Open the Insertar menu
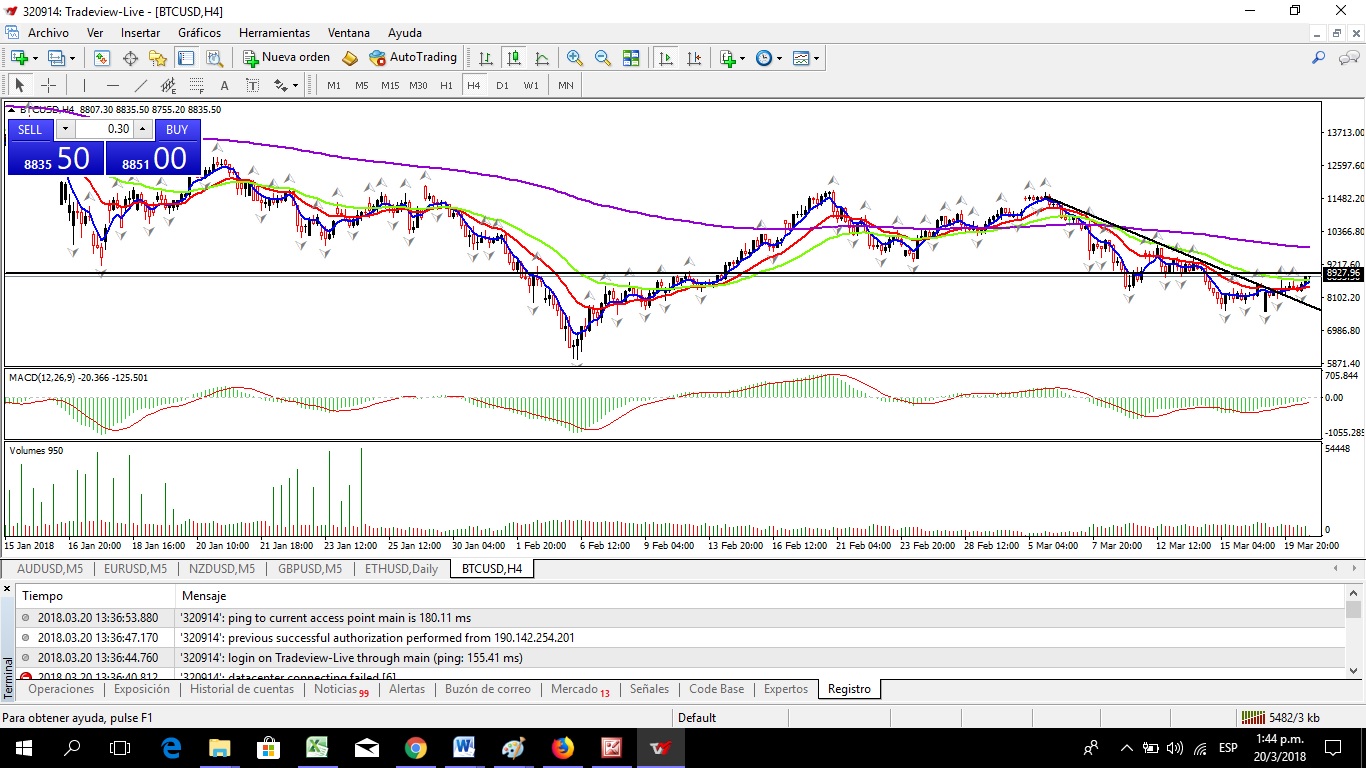This screenshot has width=1366, height=768. coord(140,32)
